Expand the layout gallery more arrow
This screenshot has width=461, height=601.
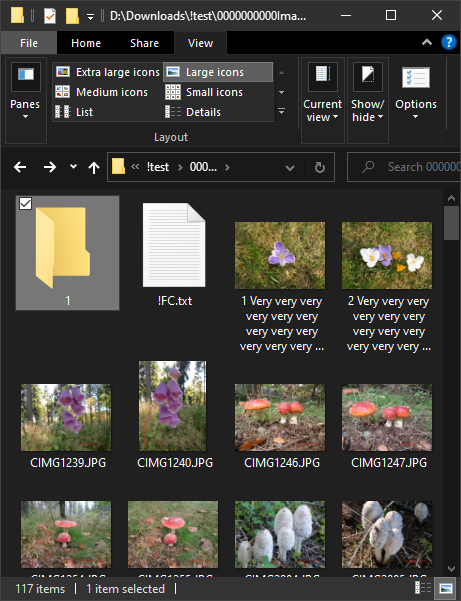click(281, 112)
